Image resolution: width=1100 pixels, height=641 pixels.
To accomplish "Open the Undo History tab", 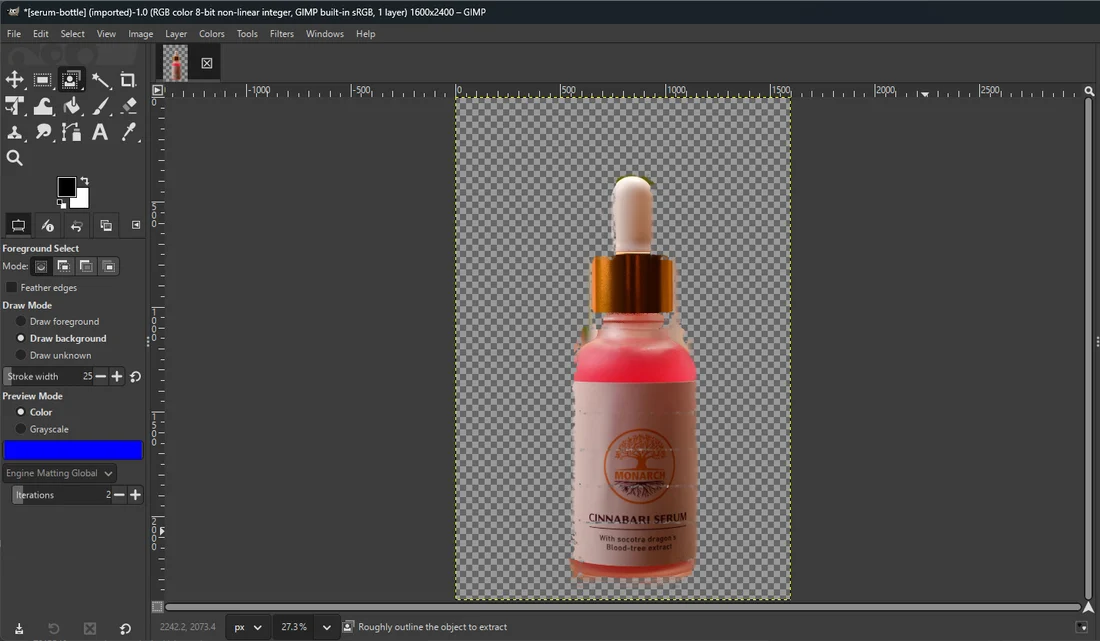I will pos(76,225).
